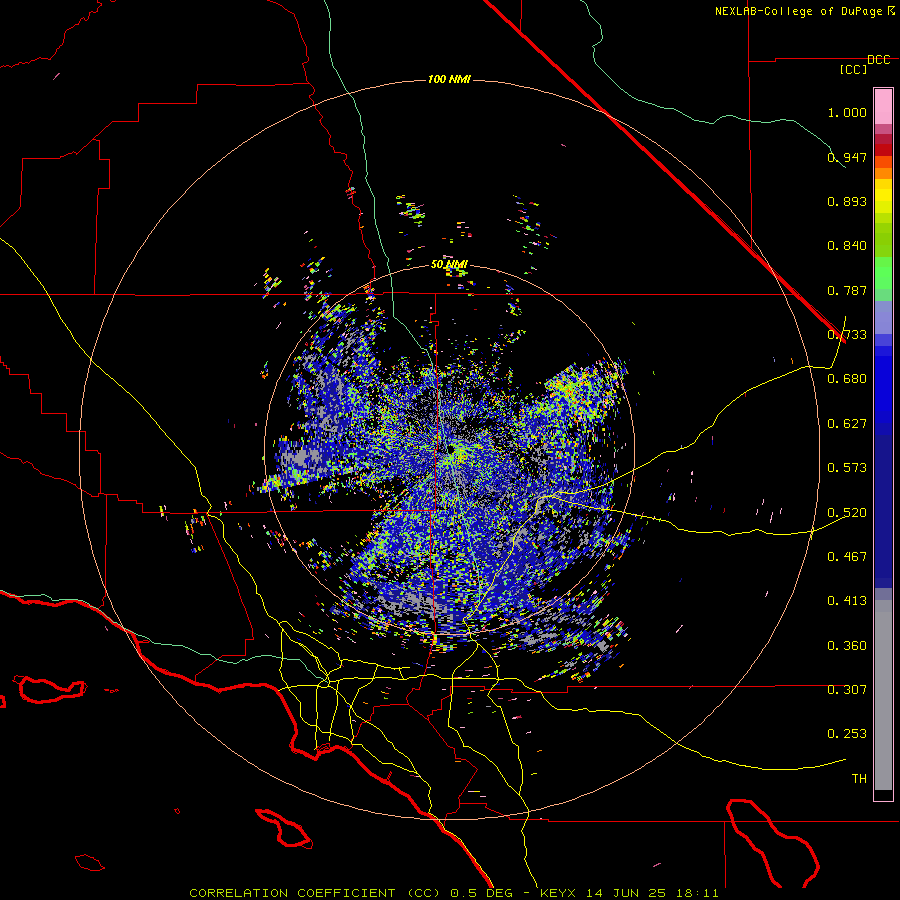Click the 0.573 scale value
Image resolution: width=900 pixels, height=900 pixels.
point(847,468)
